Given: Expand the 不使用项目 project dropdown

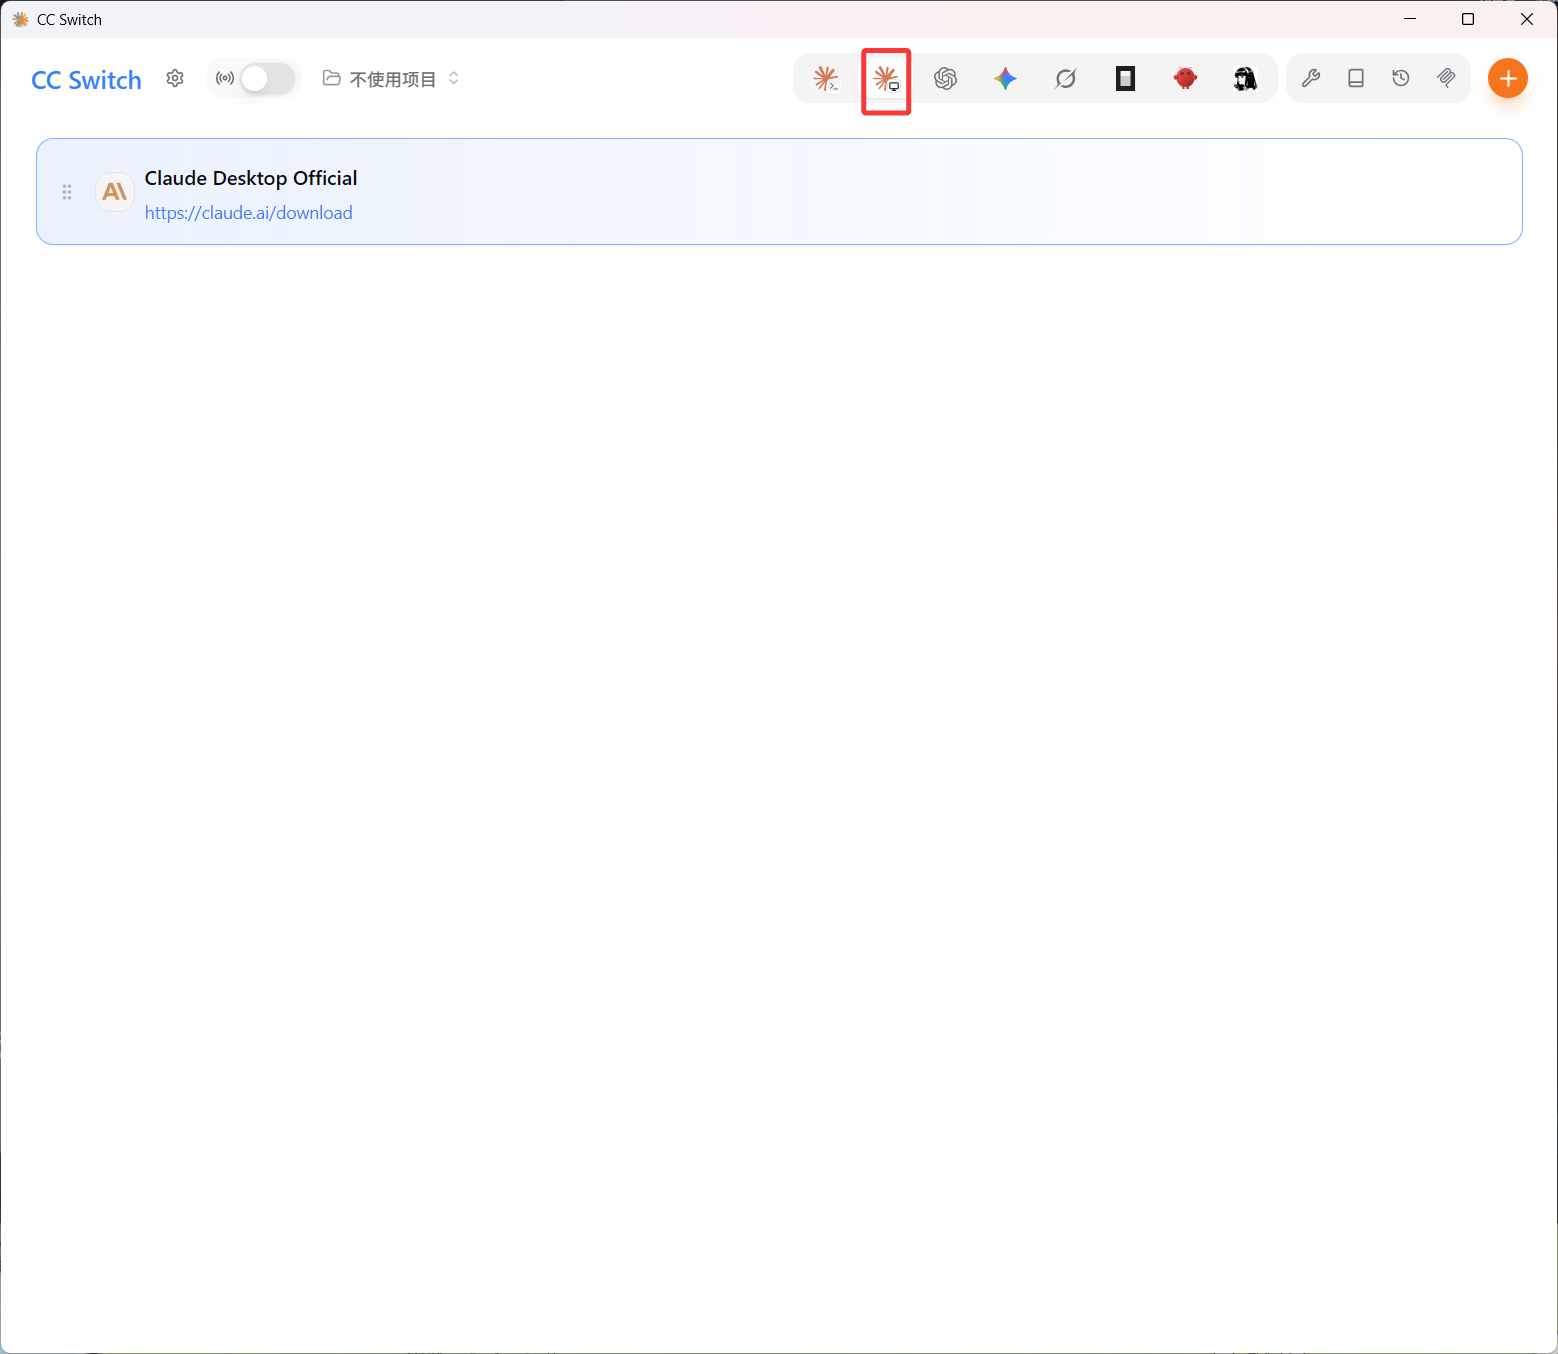Looking at the screenshot, I should click(391, 78).
